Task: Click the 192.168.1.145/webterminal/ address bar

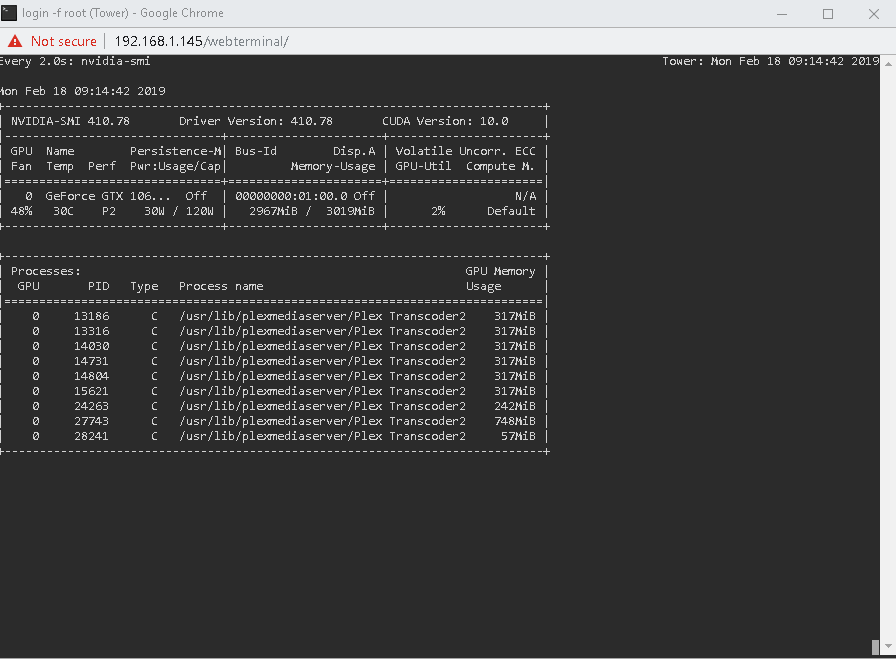Action: [201, 41]
